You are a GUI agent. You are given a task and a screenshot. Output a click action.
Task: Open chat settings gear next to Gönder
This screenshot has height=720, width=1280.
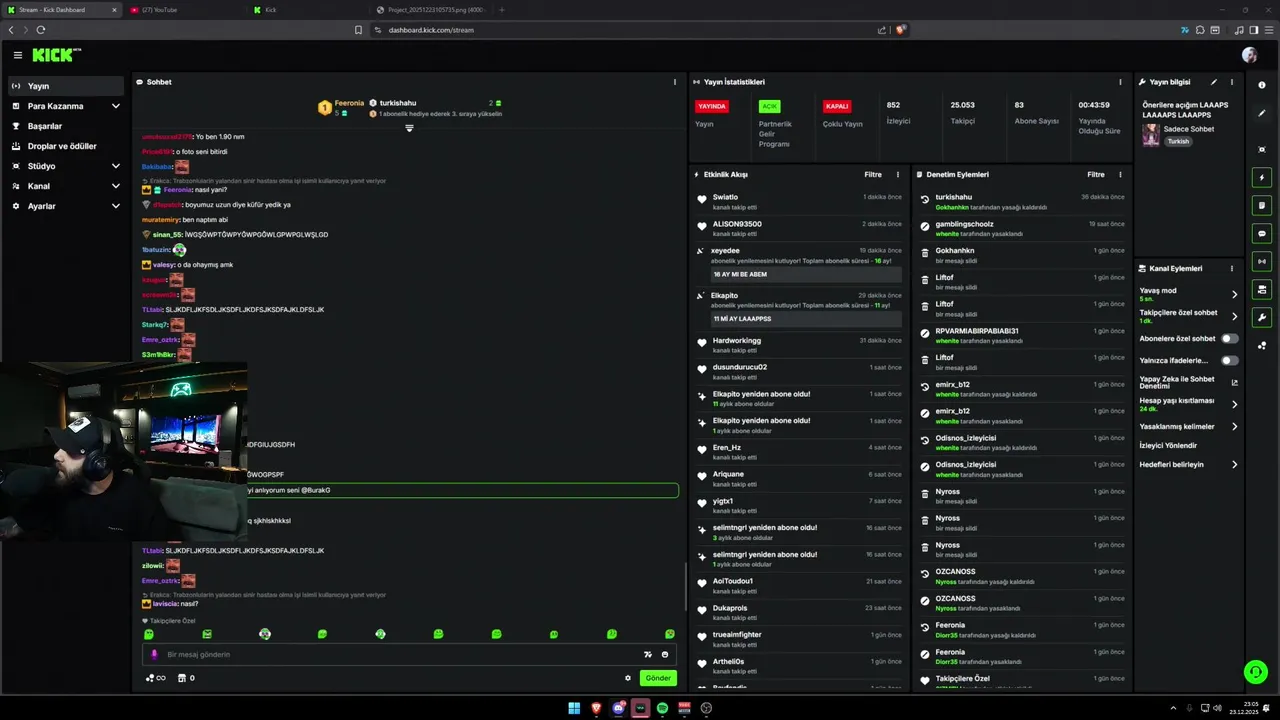628,678
